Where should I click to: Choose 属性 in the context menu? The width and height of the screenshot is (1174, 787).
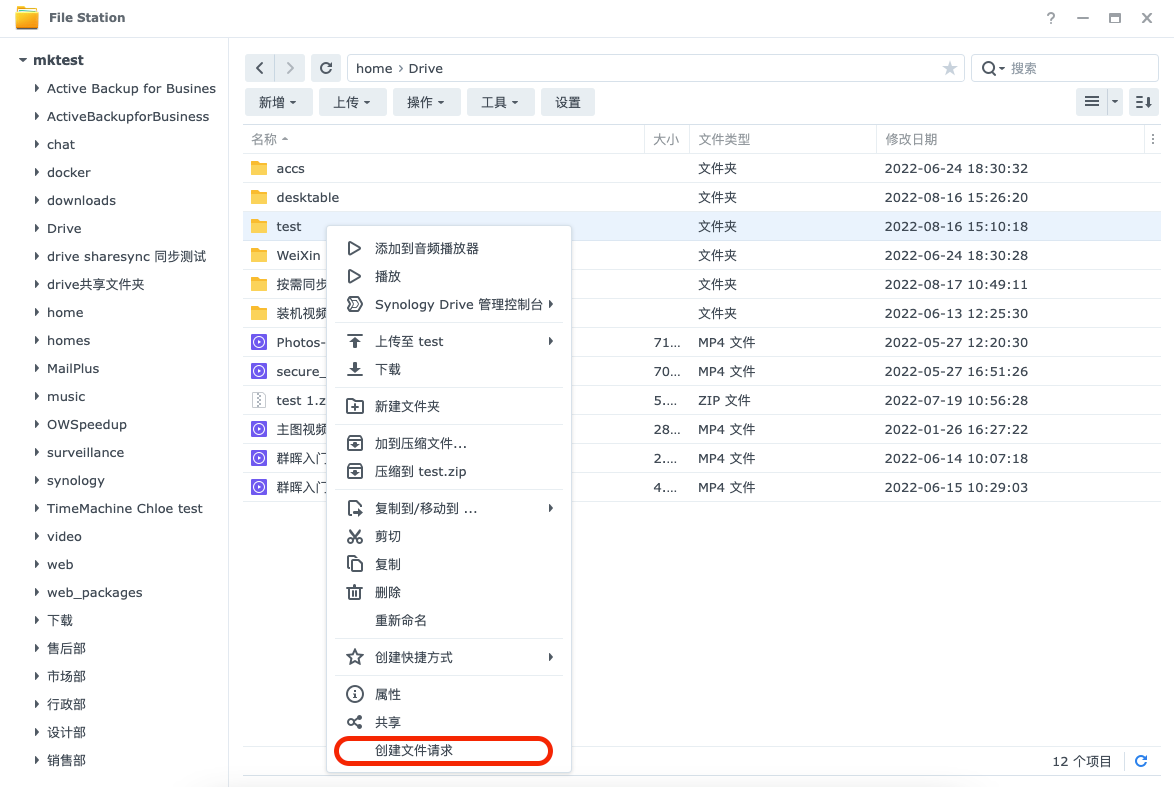[x=448, y=694]
